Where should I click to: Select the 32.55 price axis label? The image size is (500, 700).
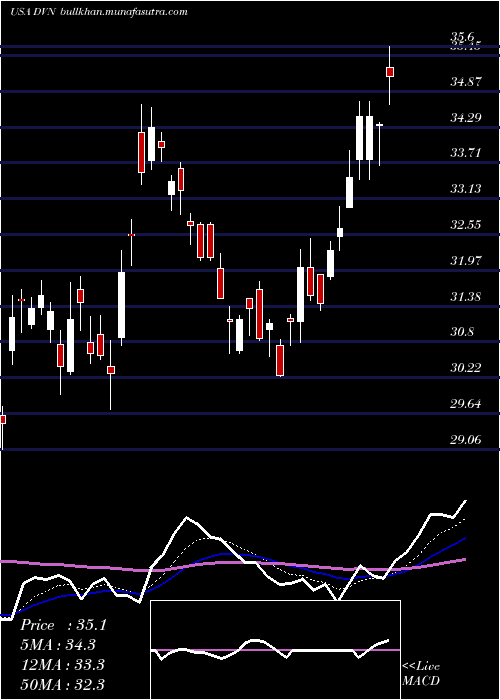coord(466,224)
